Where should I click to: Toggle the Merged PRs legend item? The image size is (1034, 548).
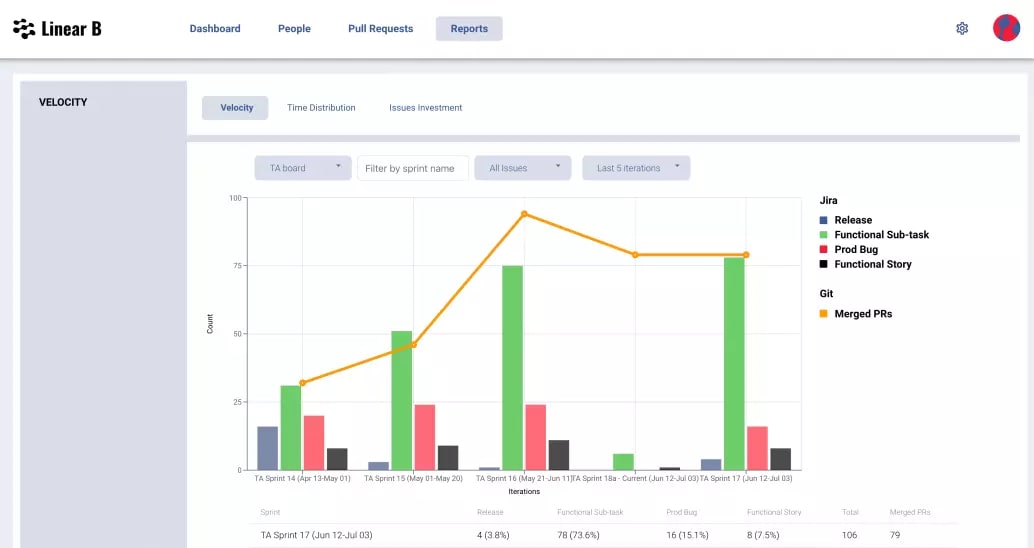click(x=855, y=314)
